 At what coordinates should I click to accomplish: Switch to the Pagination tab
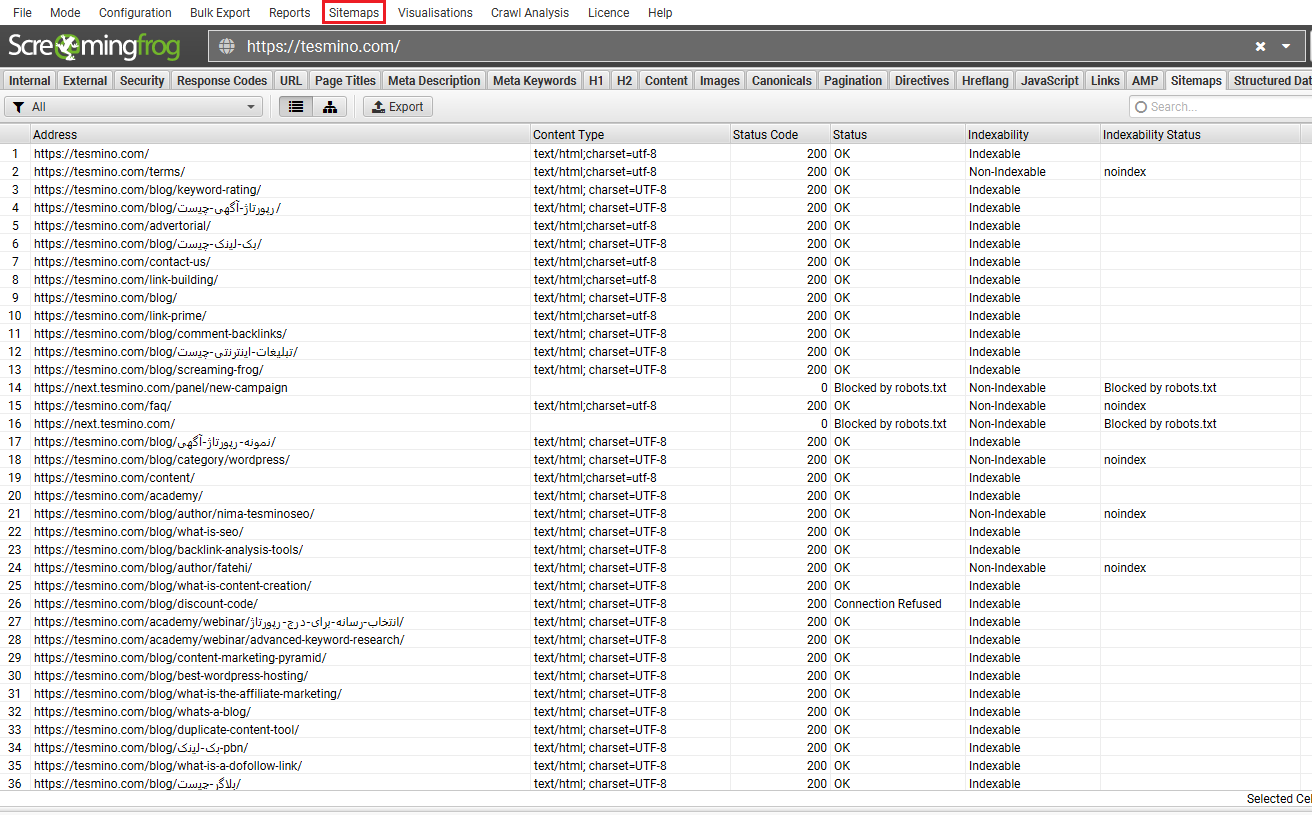pos(853,81)
